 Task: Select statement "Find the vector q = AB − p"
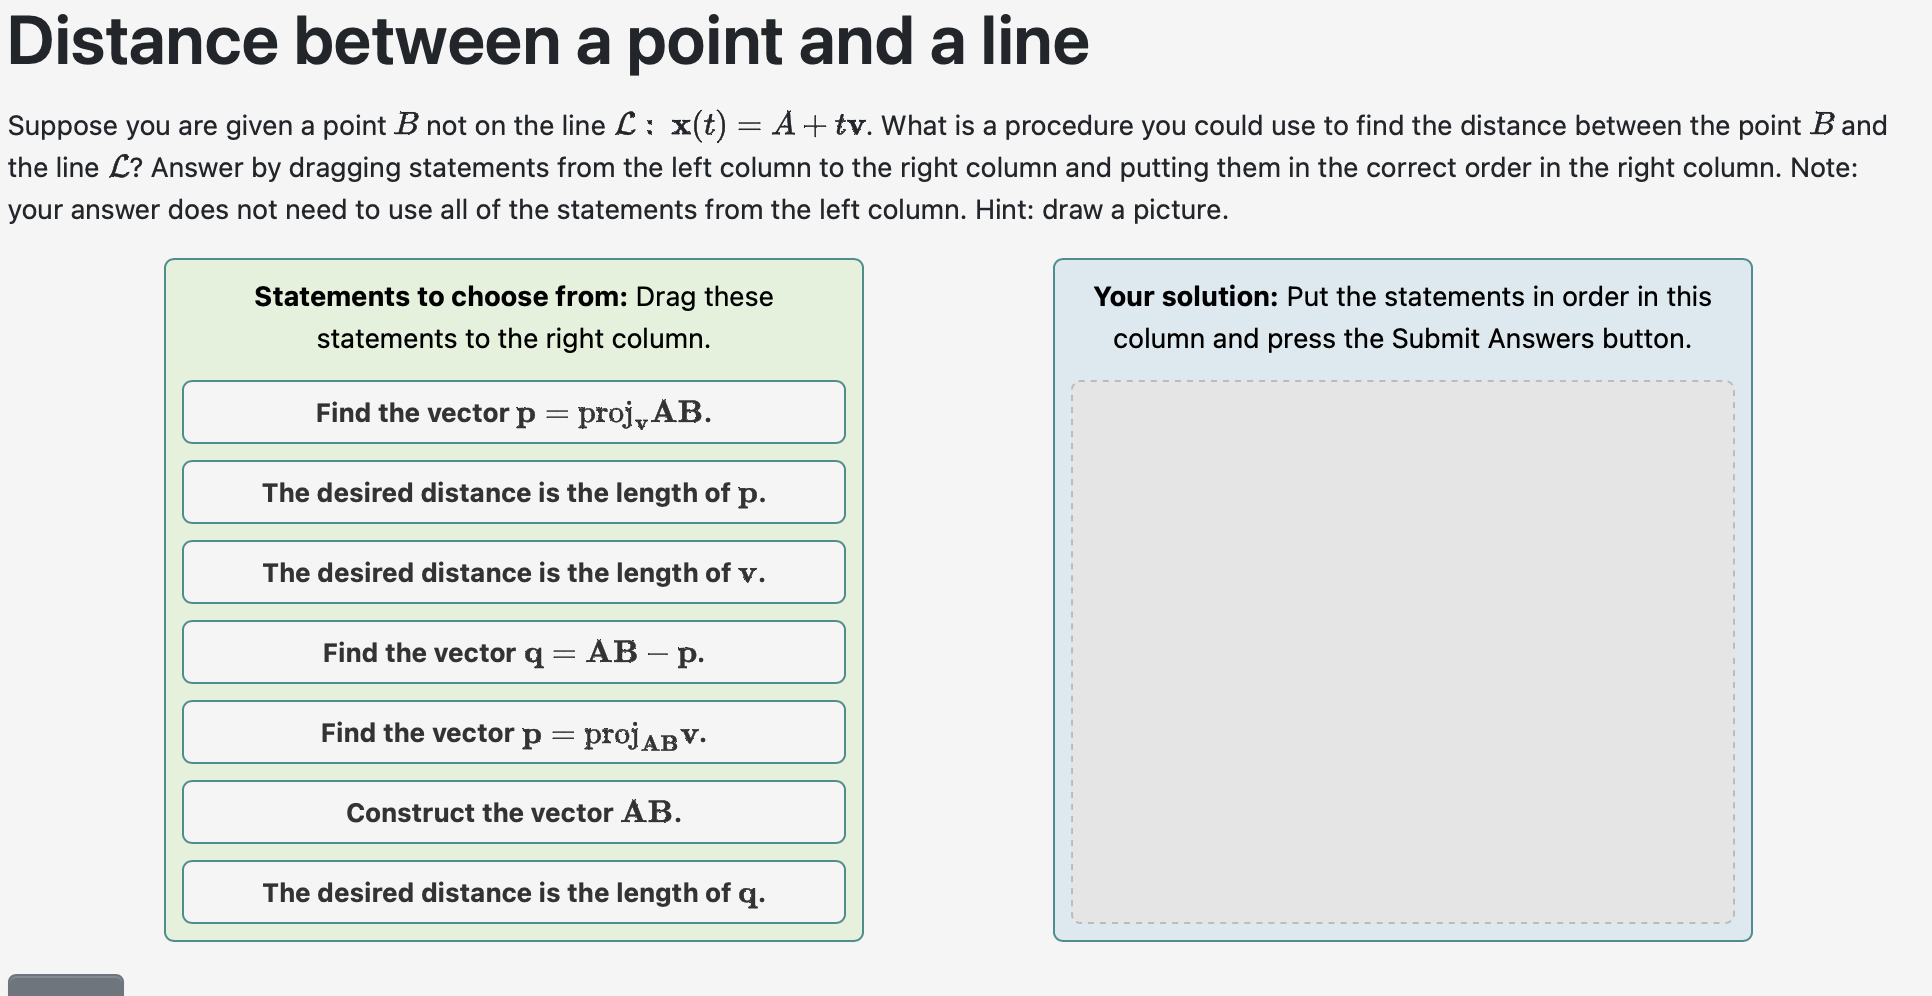tap(512, 652)
